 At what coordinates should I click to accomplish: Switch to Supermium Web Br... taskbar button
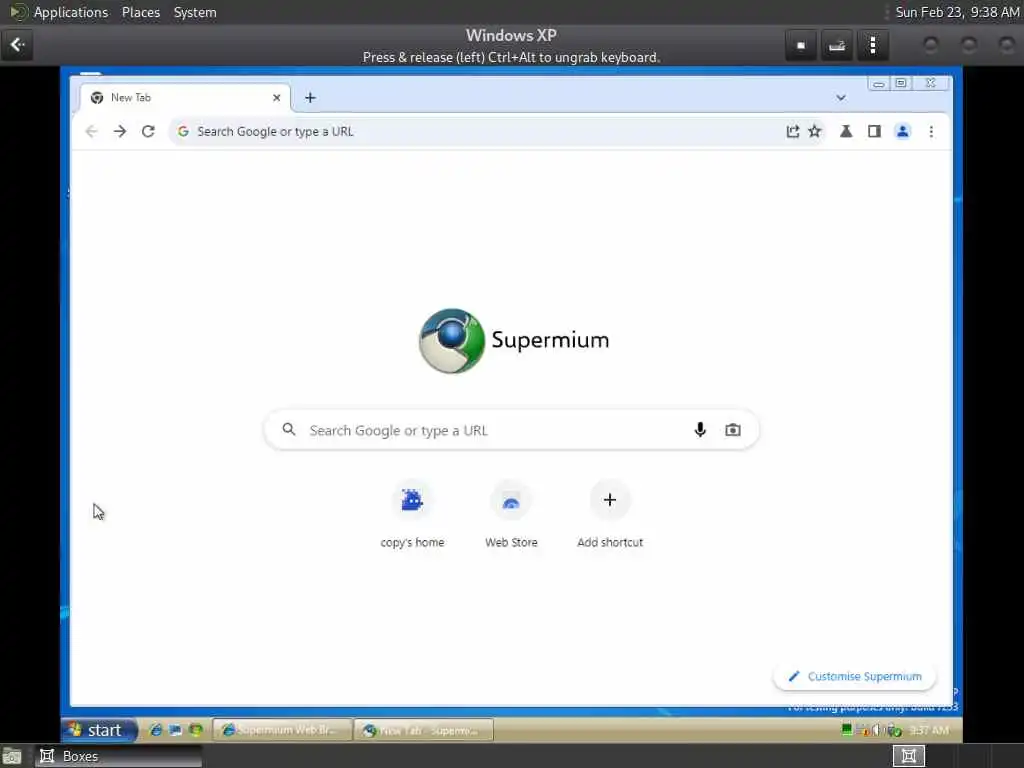coord(282,729)
